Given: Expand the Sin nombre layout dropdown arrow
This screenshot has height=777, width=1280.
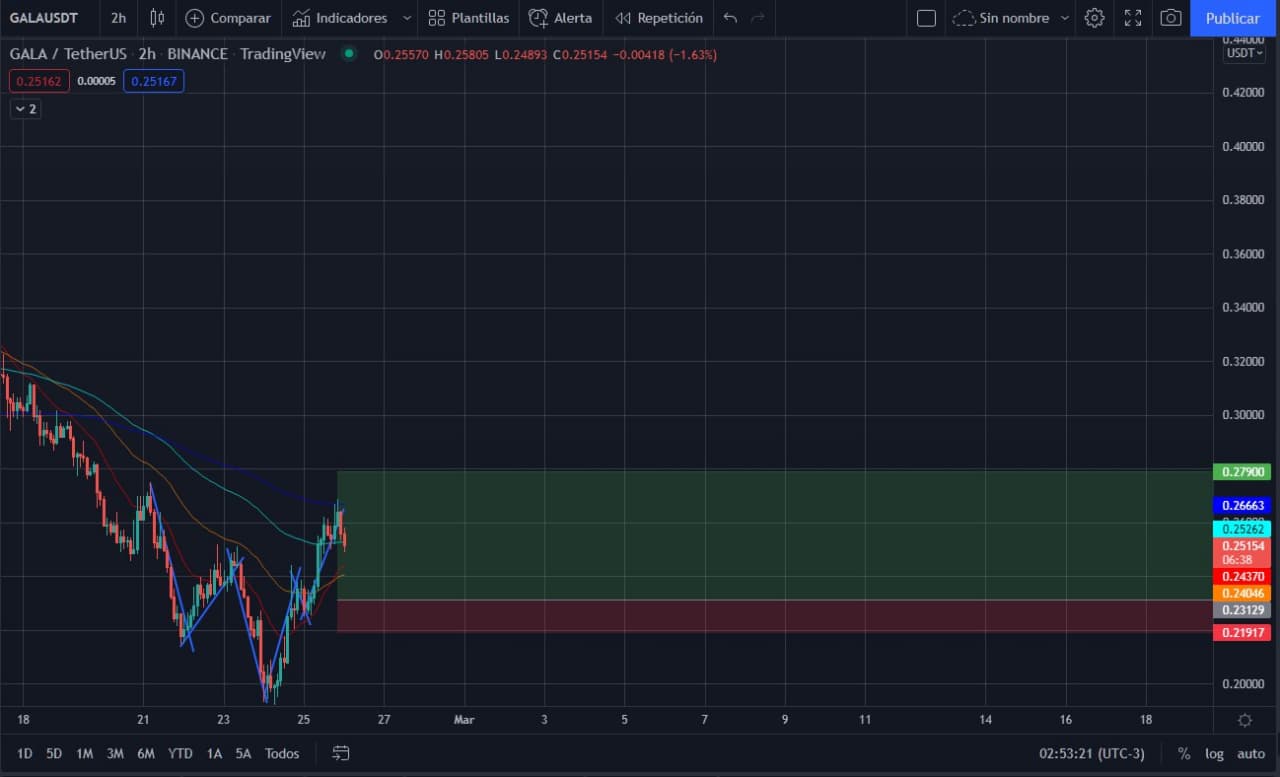Looking at the screenshot, I should point(1065,18).
